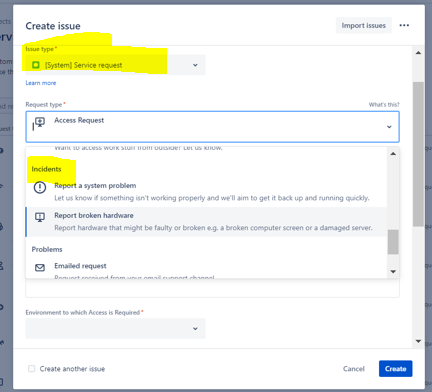432x392 pixels.
Task: Click the Incidents group heading
Action: tap(46, 169)
